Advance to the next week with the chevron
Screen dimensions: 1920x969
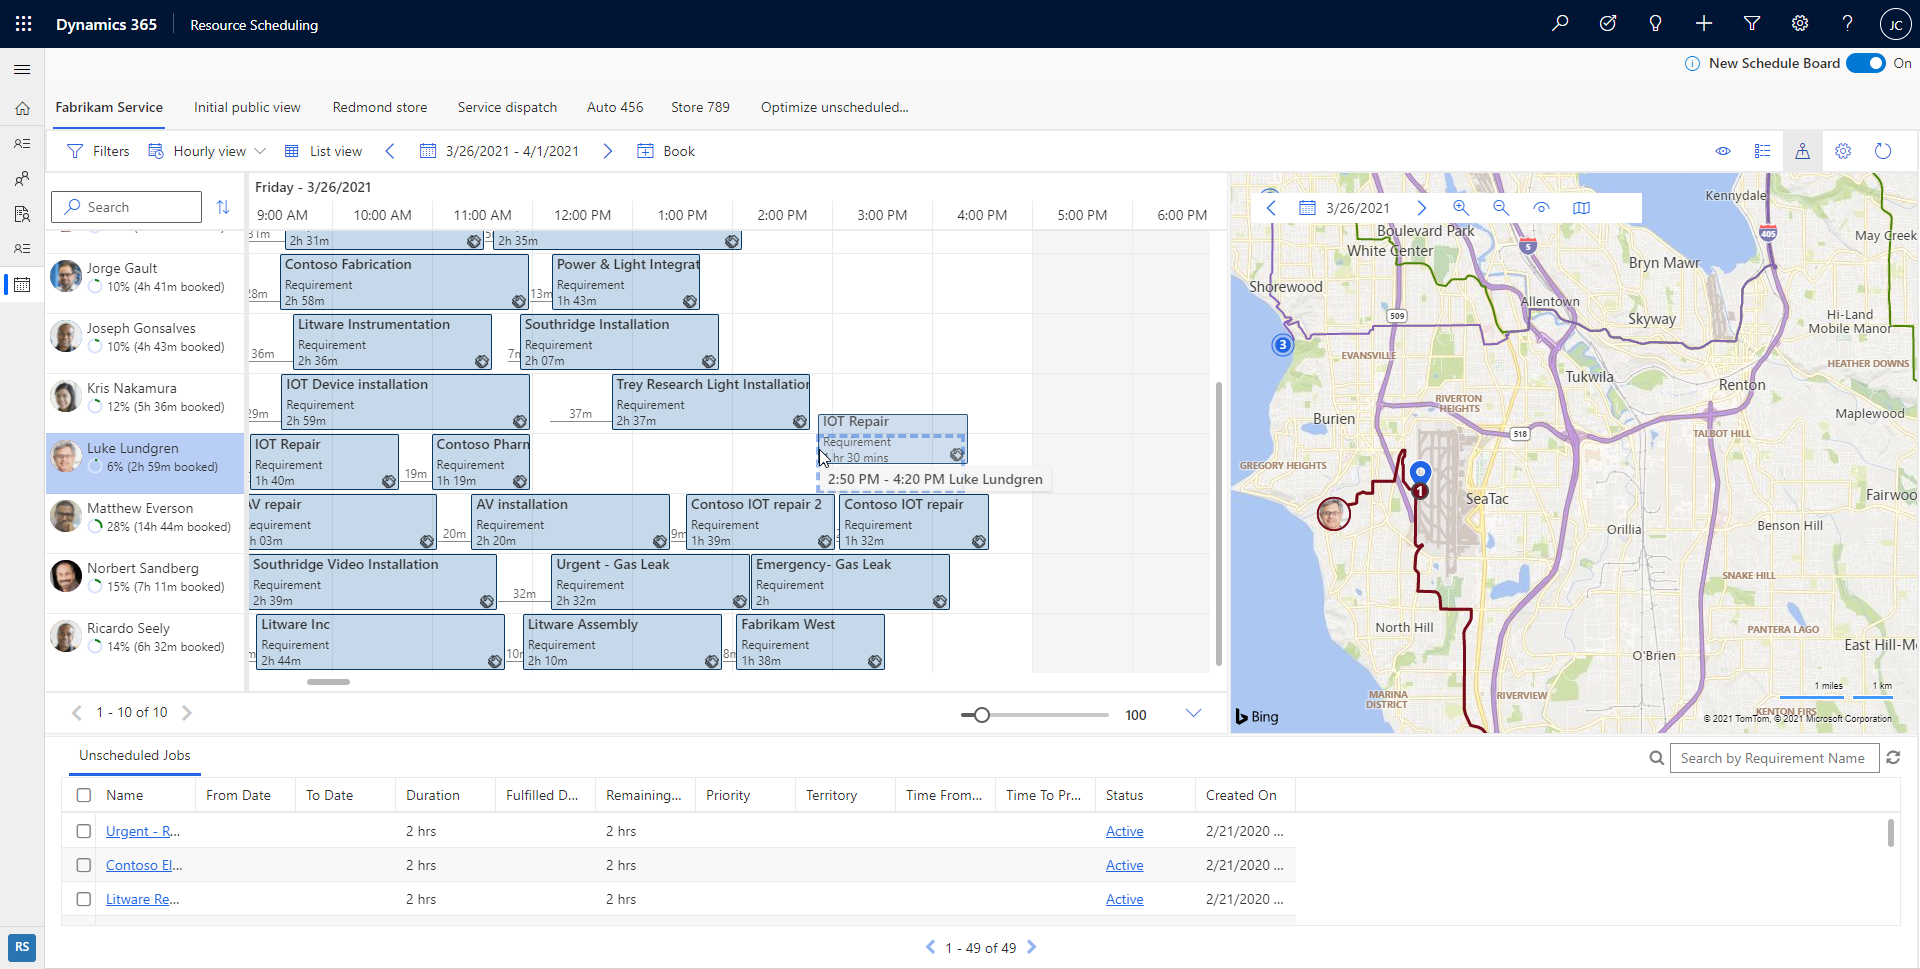click(x=607, y=151)
